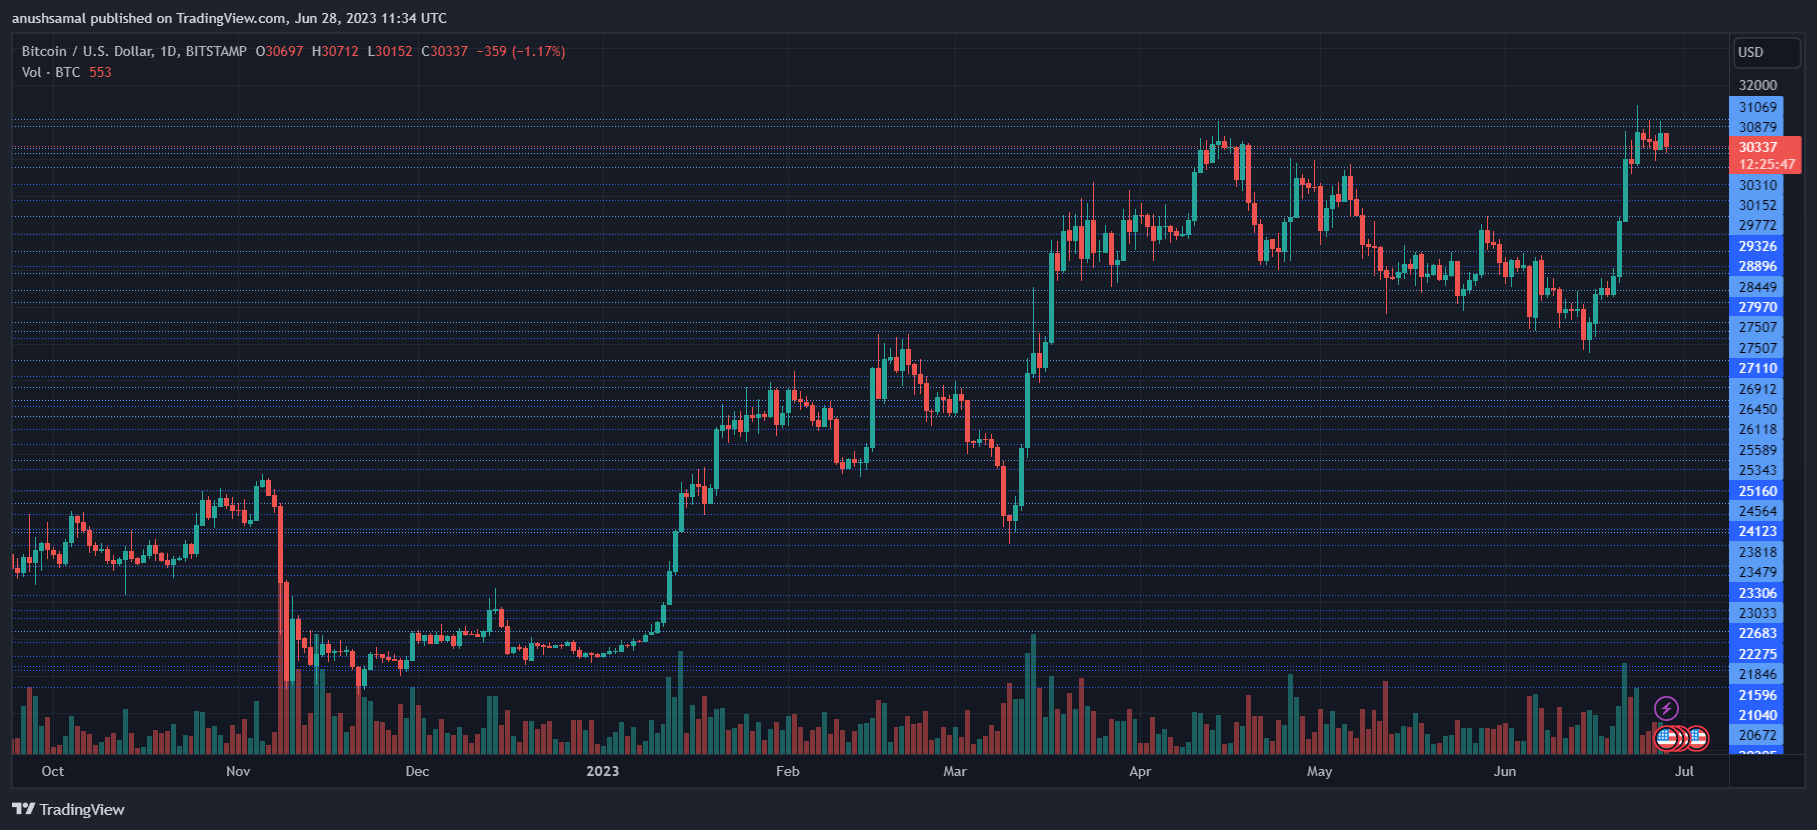Select the 22683 price level label
The height and width of the screenshot is (830, 1817).
click(1757, 633)
